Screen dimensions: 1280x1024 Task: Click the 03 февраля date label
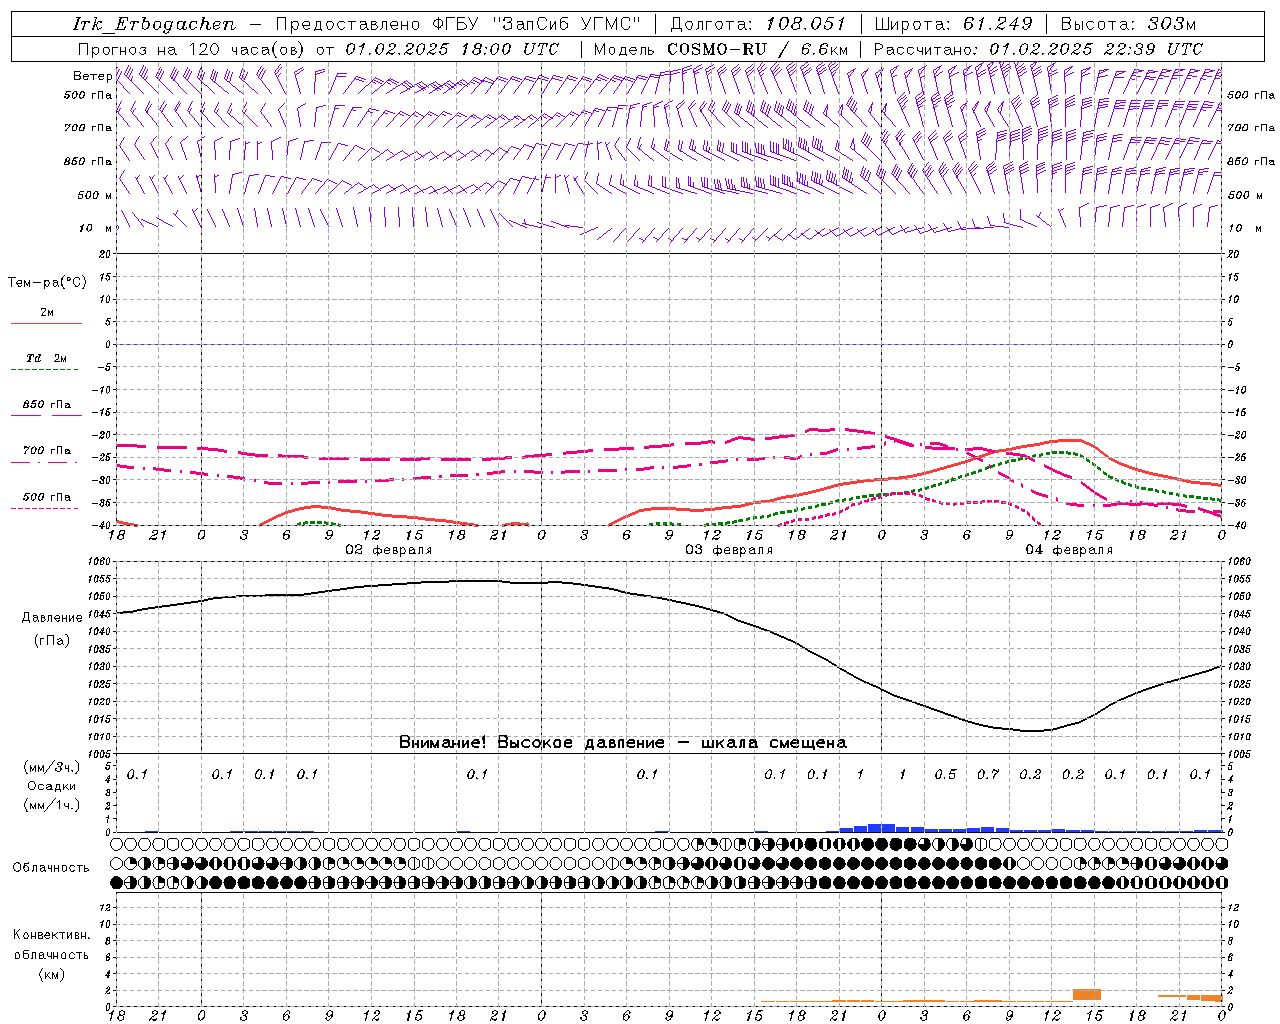pyautogui.click(x=729, y=550)
